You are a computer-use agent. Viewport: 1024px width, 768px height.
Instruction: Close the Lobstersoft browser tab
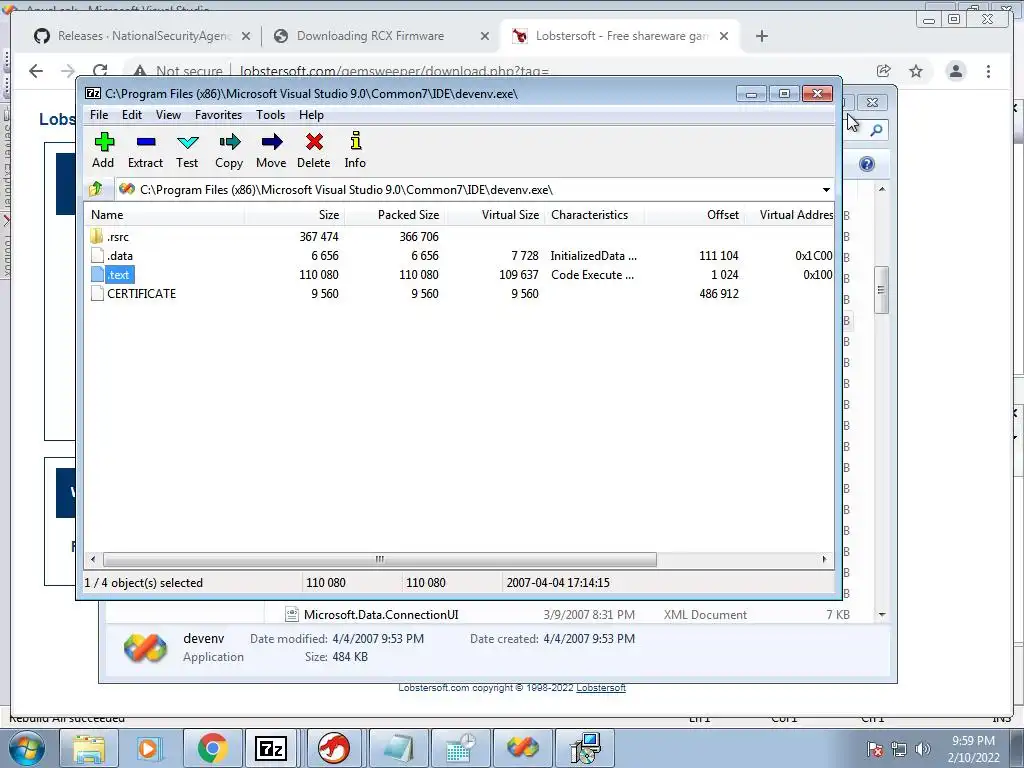coord(724,36)
